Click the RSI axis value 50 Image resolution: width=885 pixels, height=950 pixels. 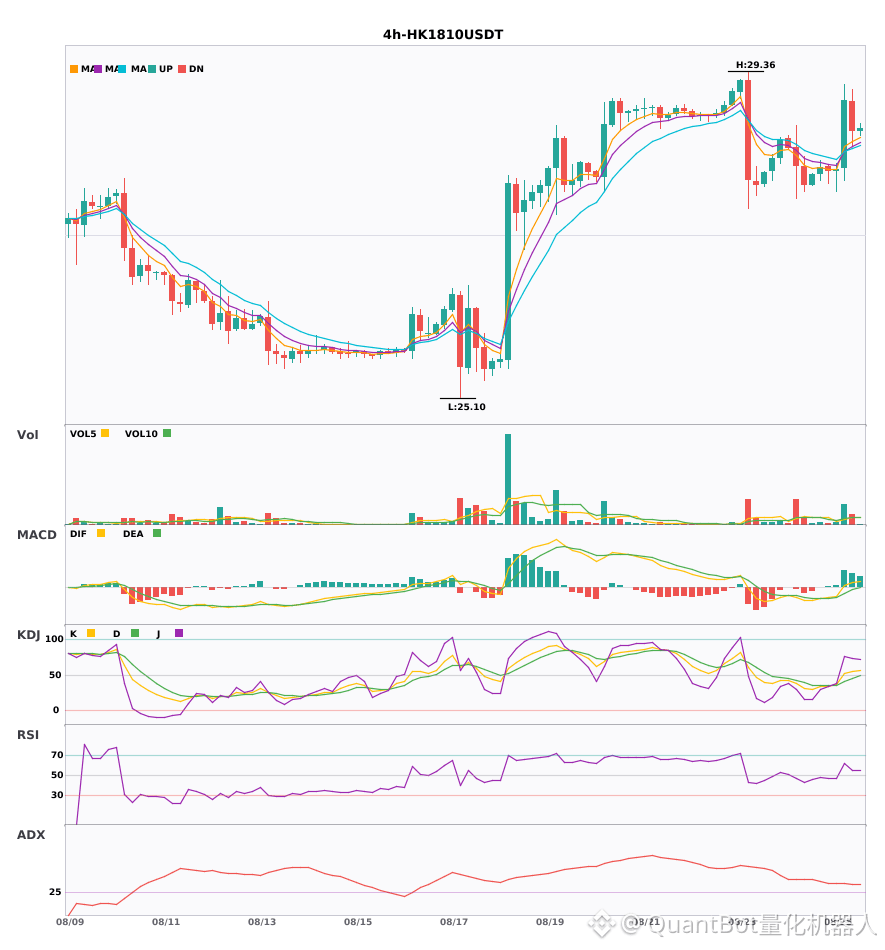click(57, 775)
